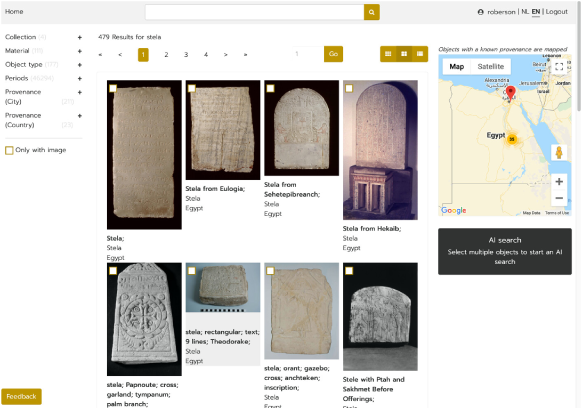The image size is (581, 409).
Task: Tick the Stela from Hekaib checkbox
Action: [x=349, y=88]
